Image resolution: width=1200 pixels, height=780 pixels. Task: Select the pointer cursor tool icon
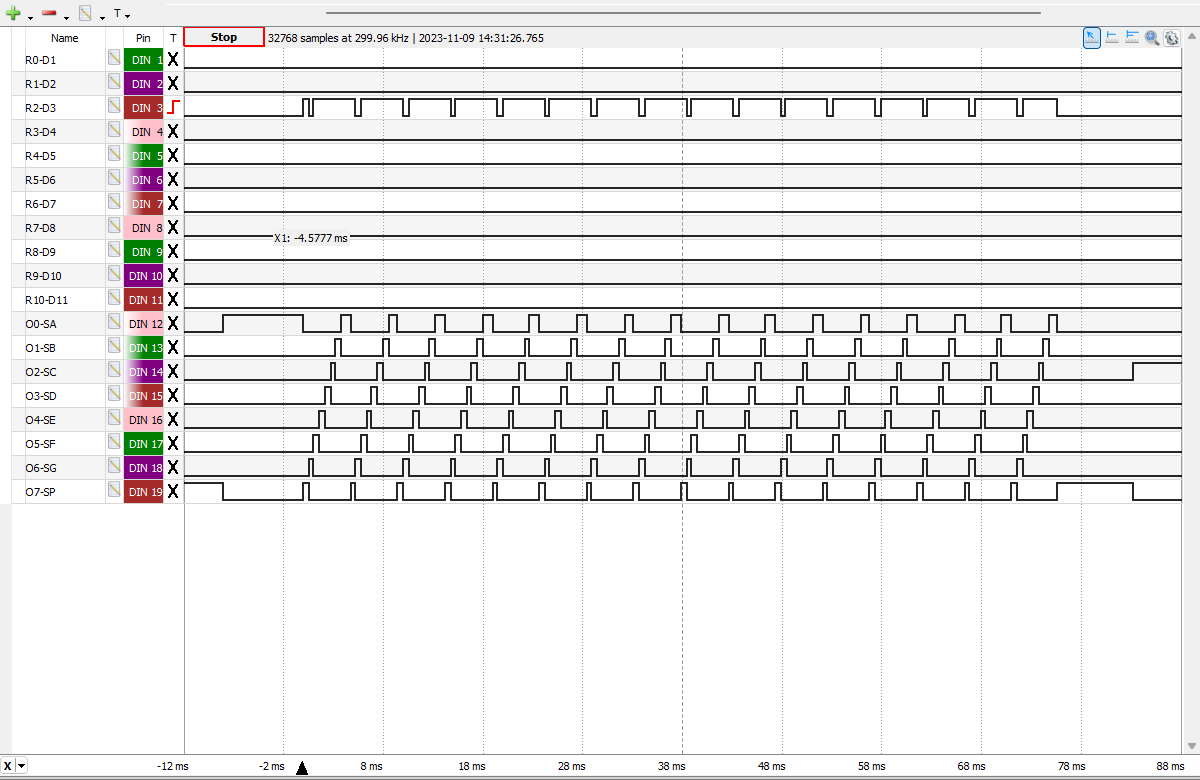1092,37
